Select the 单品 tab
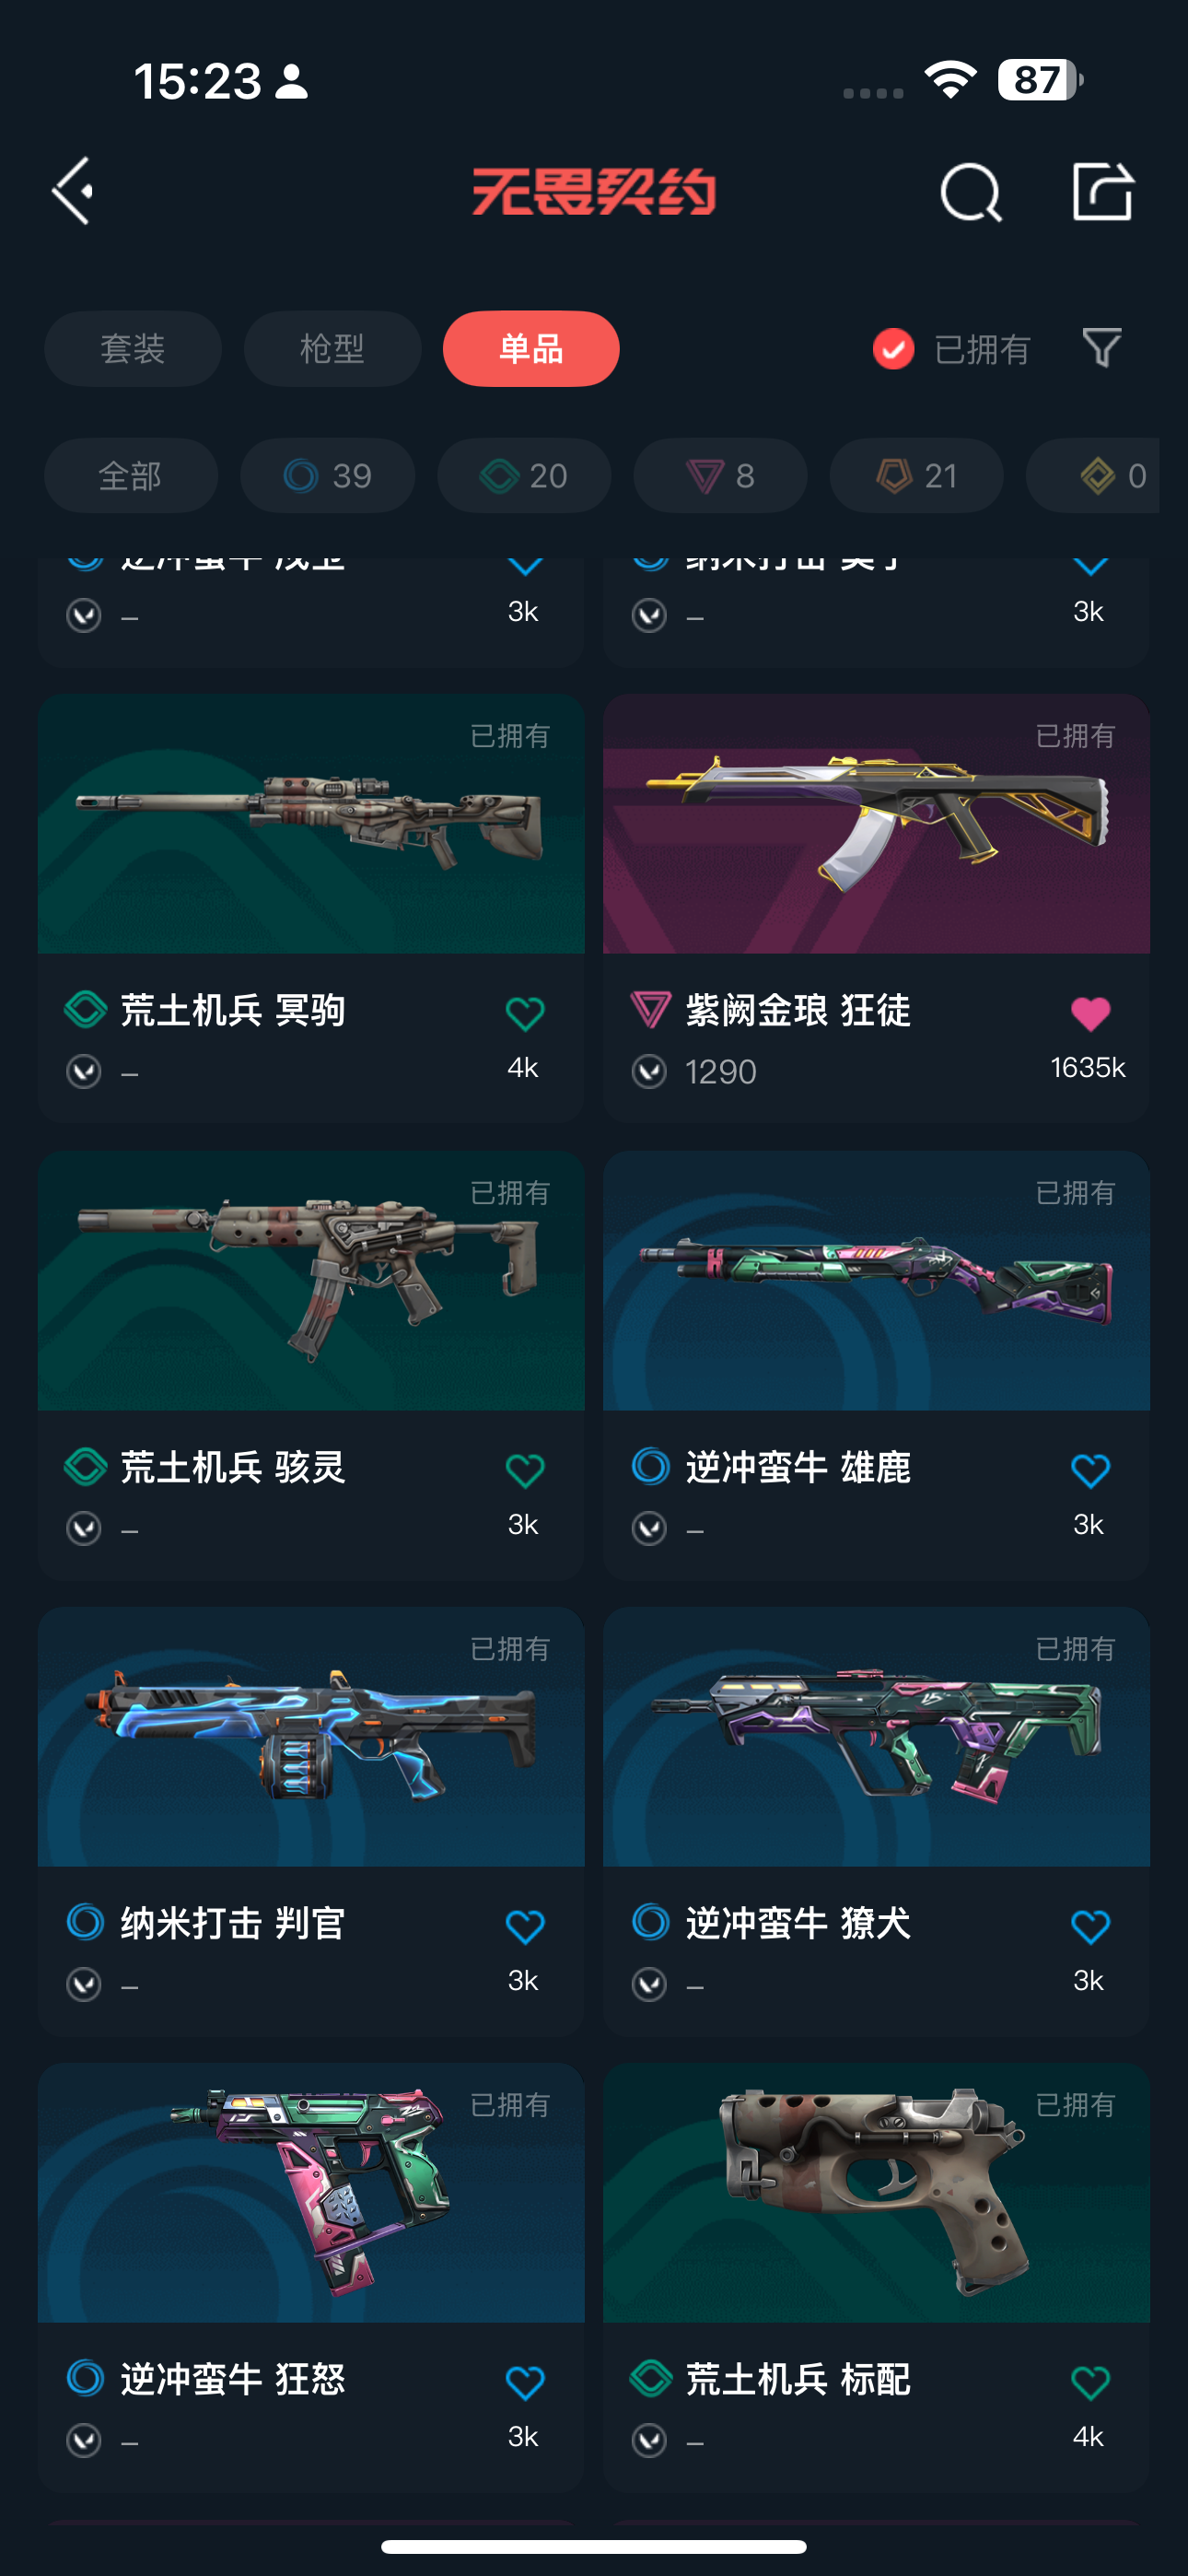 pos(531,349)
